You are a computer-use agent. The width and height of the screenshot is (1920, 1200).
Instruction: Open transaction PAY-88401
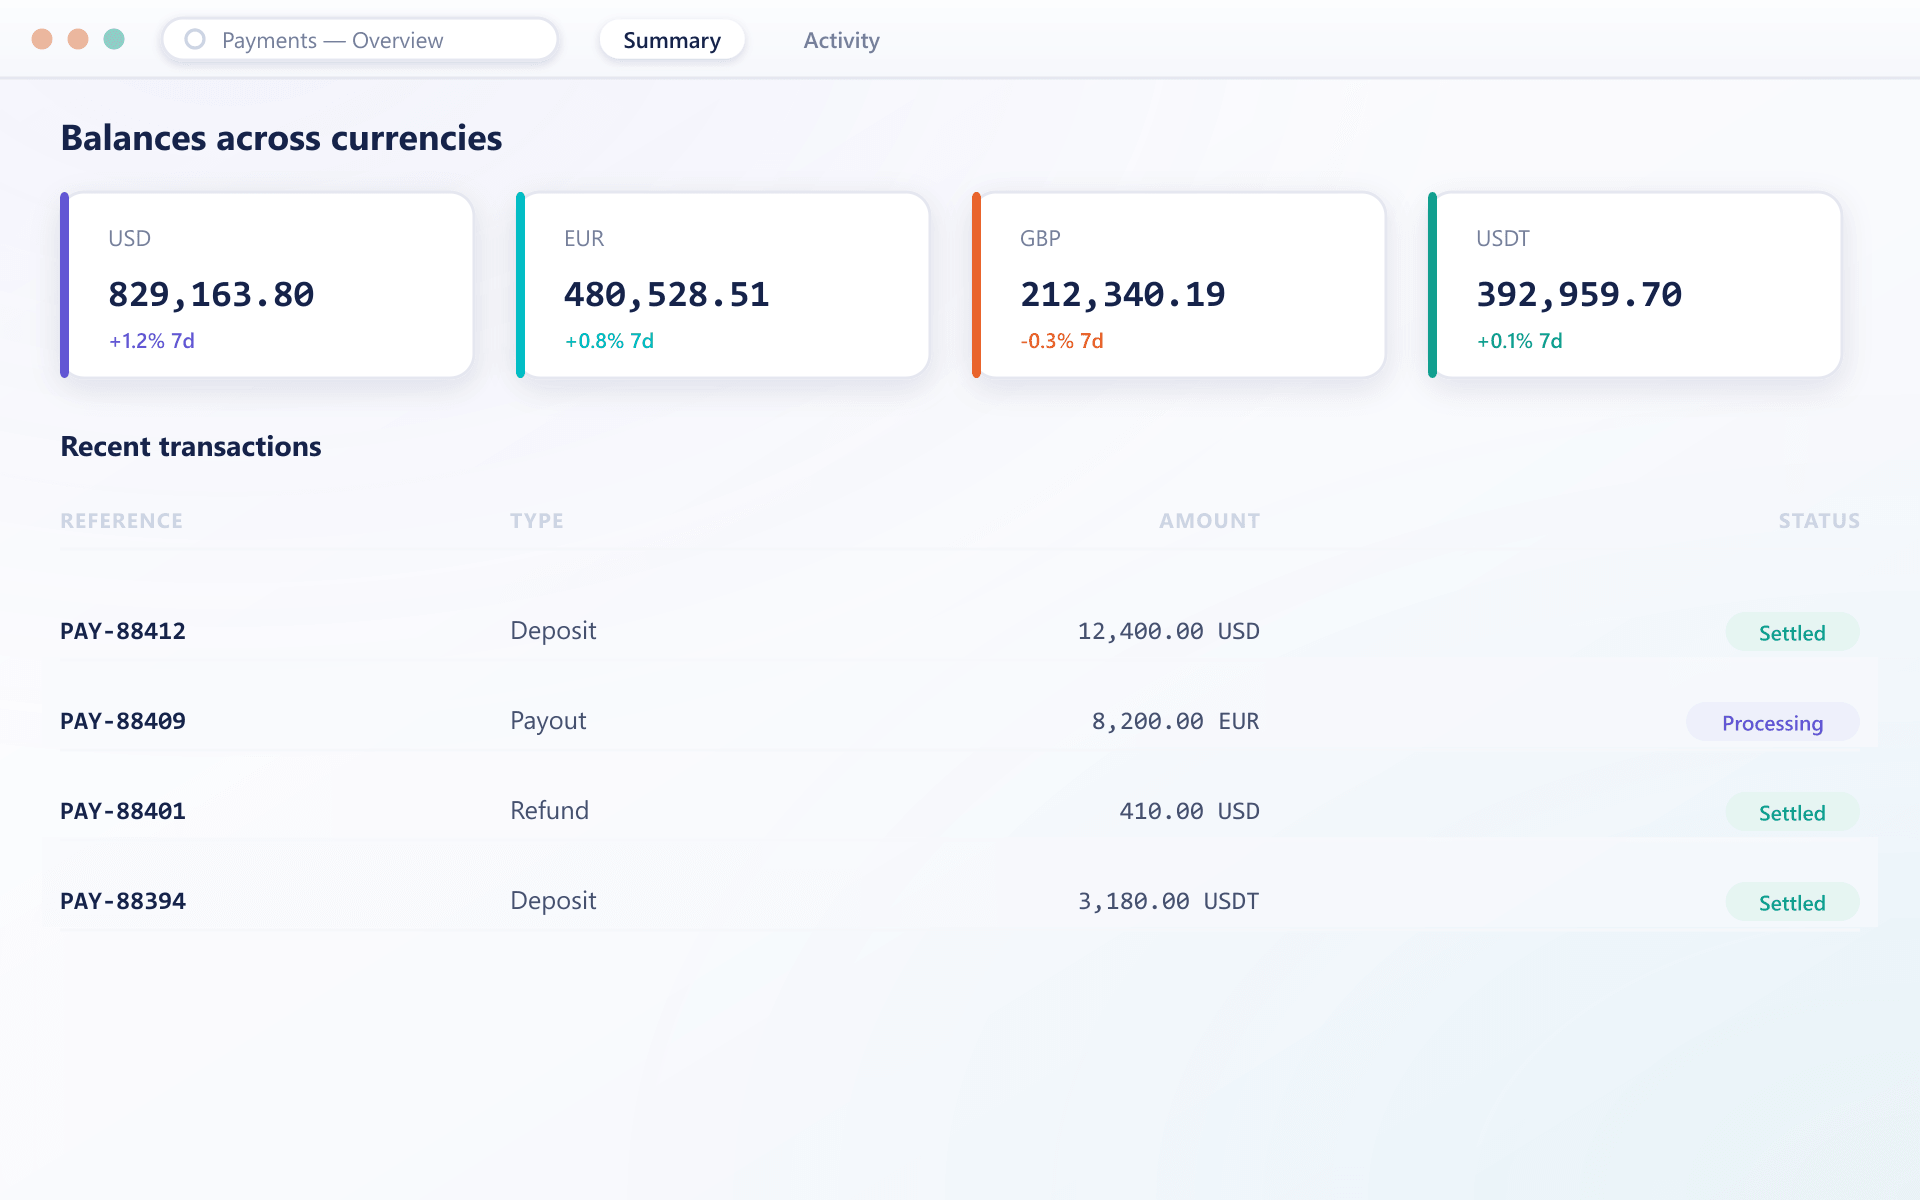point(123,811)
